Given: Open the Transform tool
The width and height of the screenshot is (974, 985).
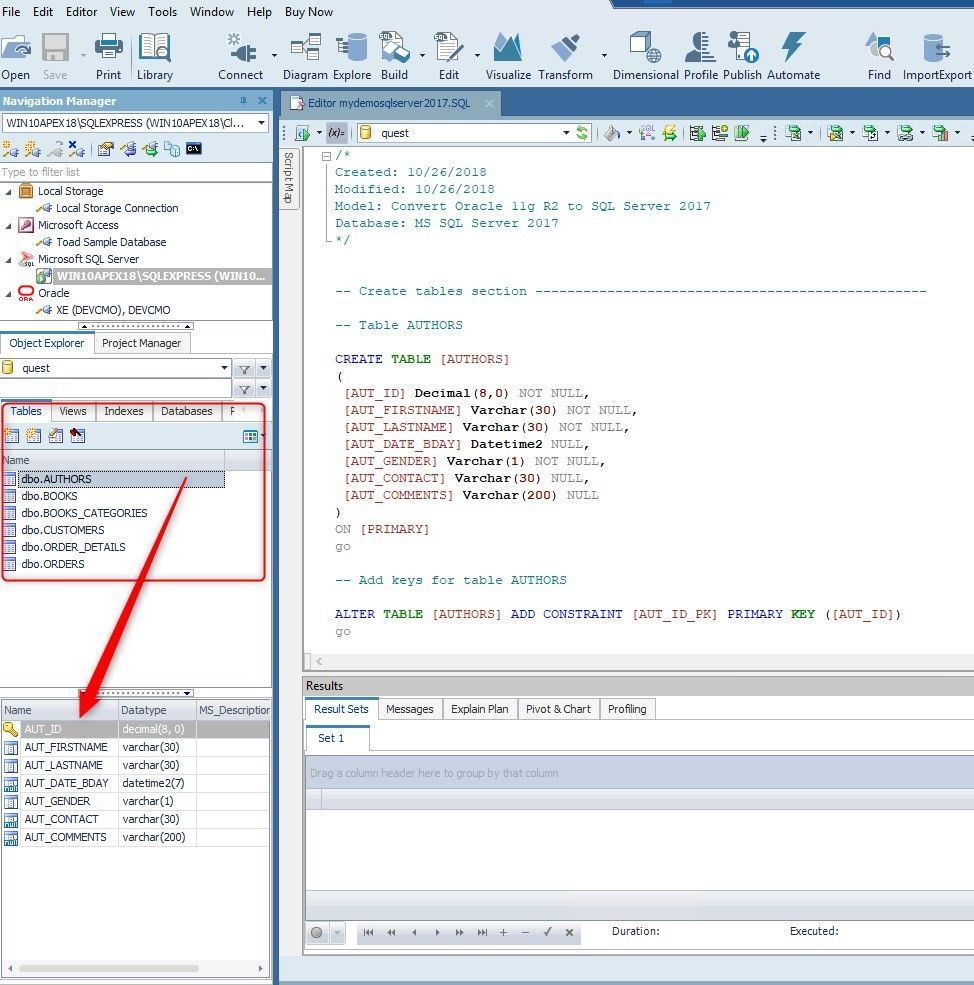Looking at the screenshot, I should tap(565, 57).
